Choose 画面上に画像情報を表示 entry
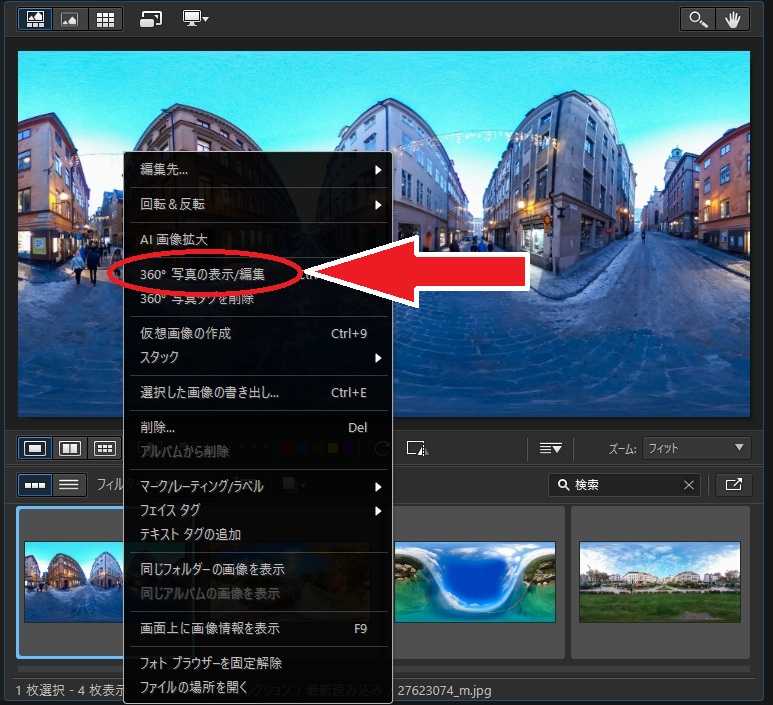773x705 pixels. [258, 629]
